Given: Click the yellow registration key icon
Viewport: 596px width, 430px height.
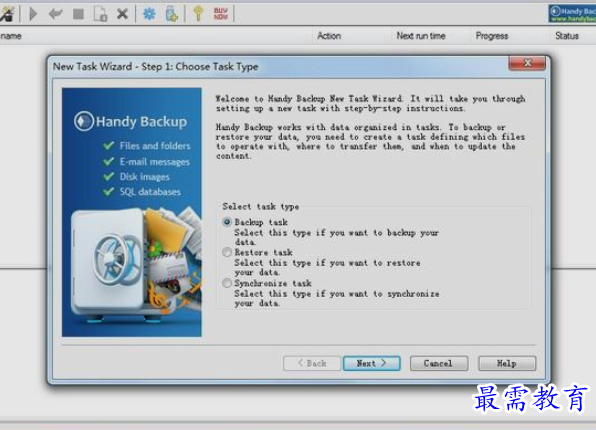Looking at the screenshot, I should pyautogui.click(x=198, y=14).
